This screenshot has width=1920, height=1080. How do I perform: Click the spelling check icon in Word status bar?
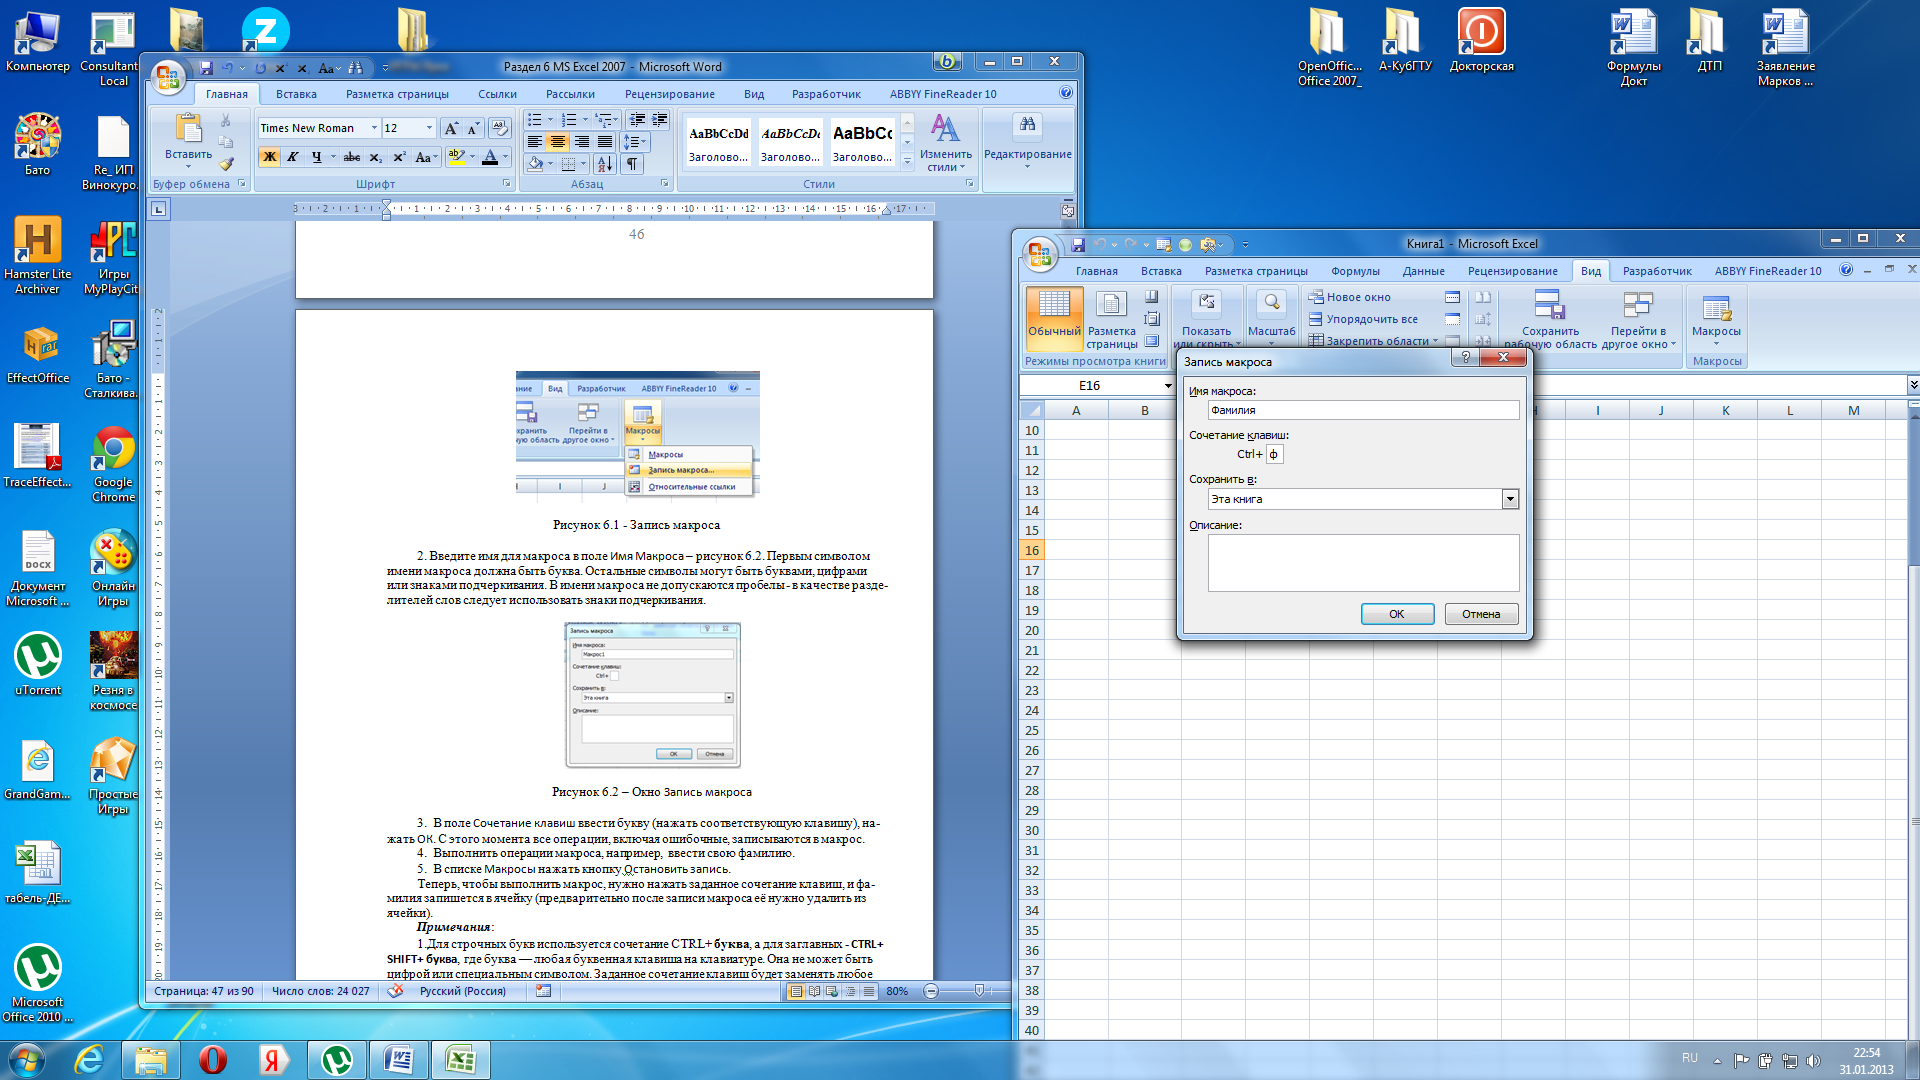tap(396, 991)
